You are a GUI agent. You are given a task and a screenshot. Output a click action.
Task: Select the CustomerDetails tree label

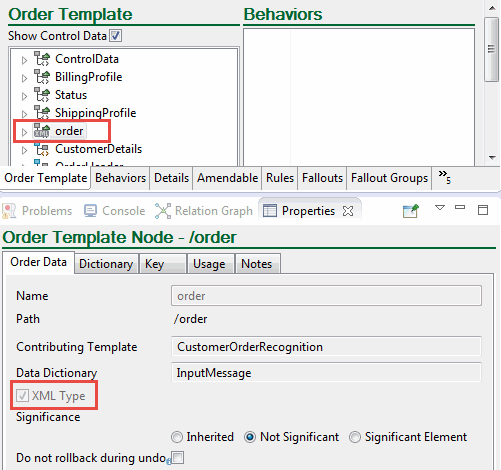[x=99, y=149]
